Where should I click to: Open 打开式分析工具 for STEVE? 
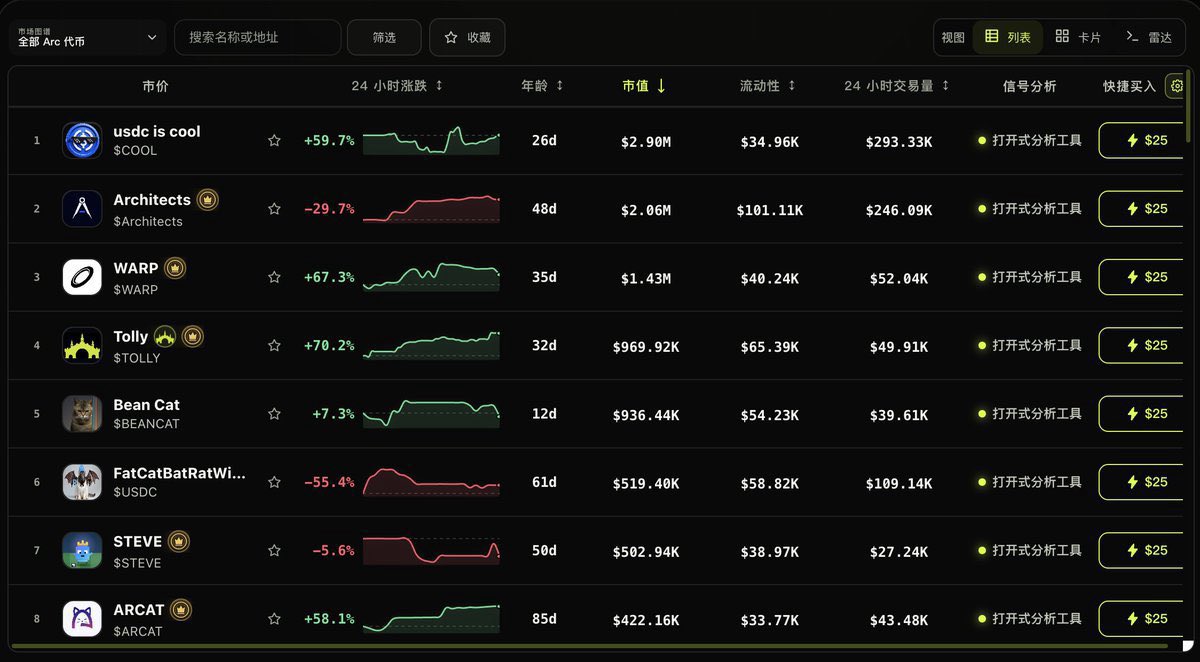1030,550
